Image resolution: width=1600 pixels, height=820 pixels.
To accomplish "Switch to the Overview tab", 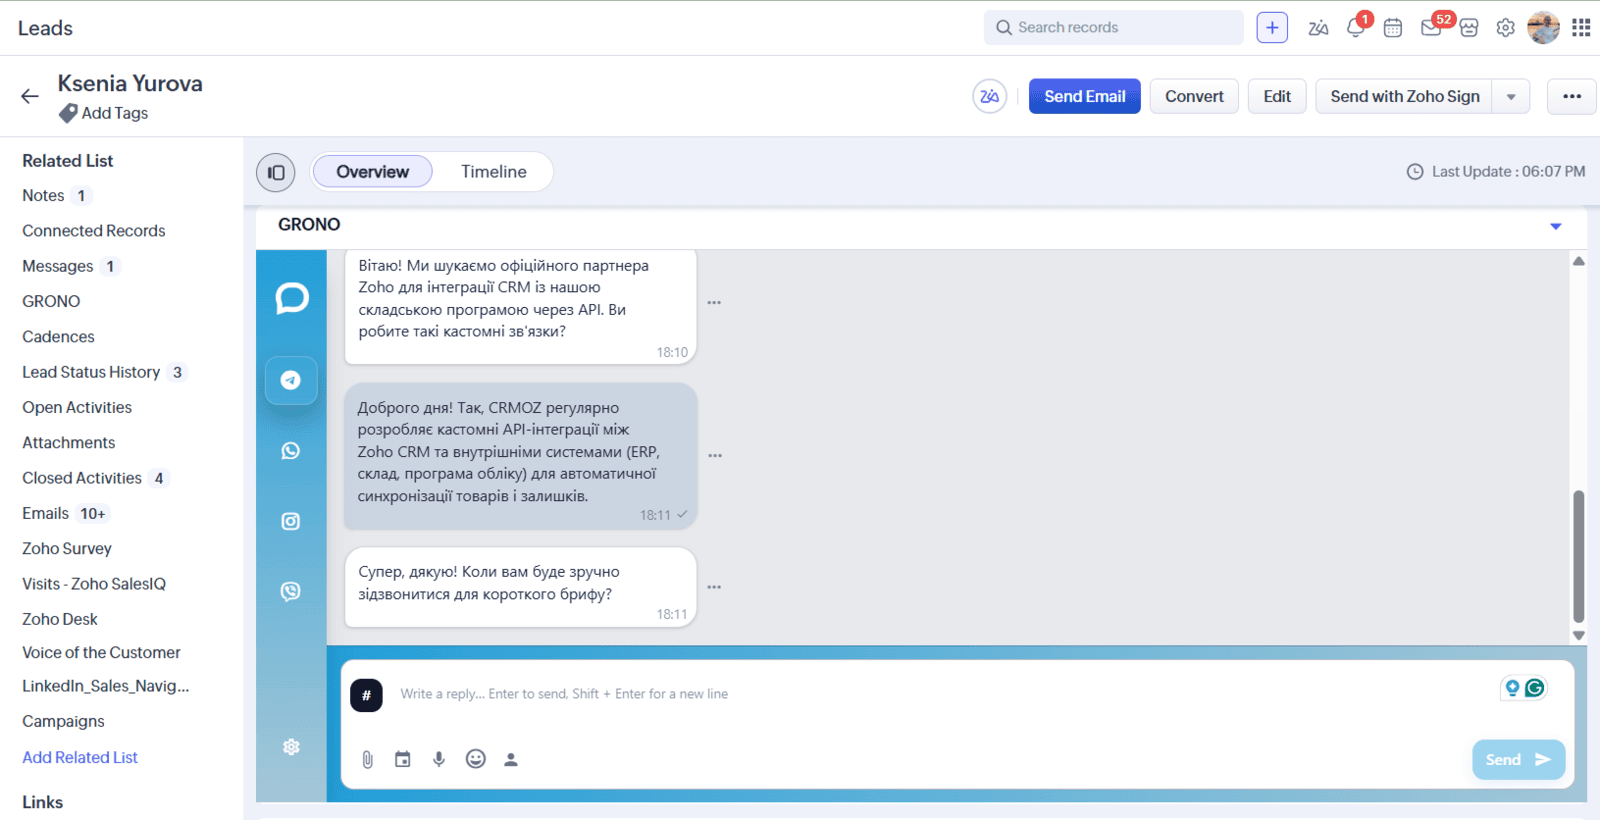I will click(x=373, y=172).
